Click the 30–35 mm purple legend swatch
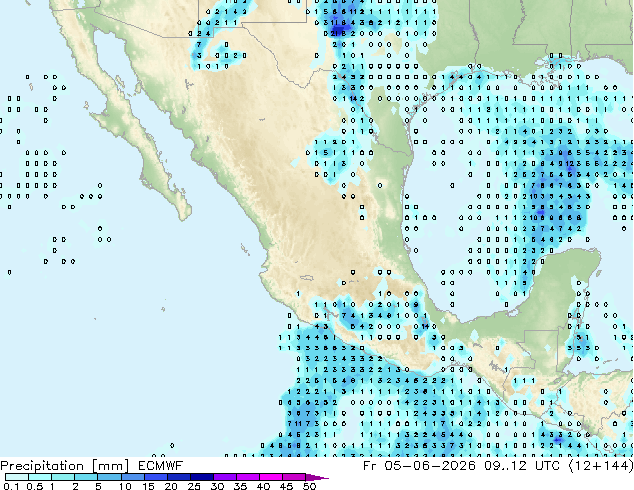This screenshot has width=634, height=490. (x=225, y=477)
